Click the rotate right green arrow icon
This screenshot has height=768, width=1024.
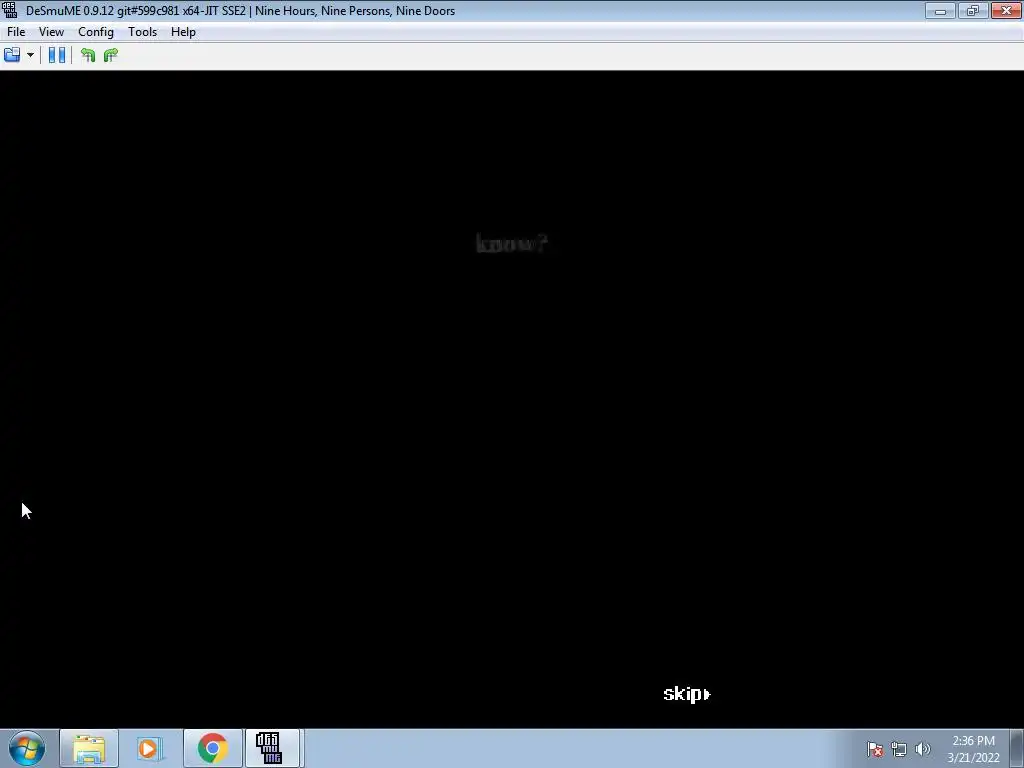(x=111, y=56)
